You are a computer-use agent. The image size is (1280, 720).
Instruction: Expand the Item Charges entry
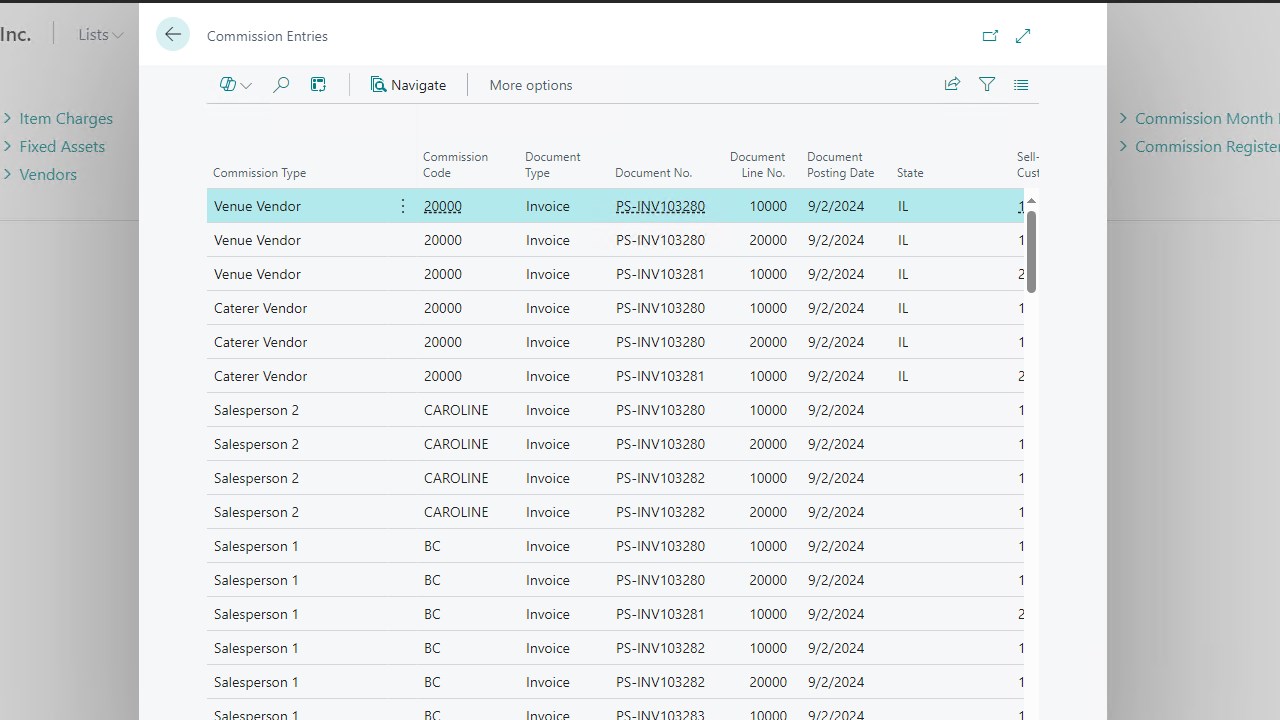(65, 118)
